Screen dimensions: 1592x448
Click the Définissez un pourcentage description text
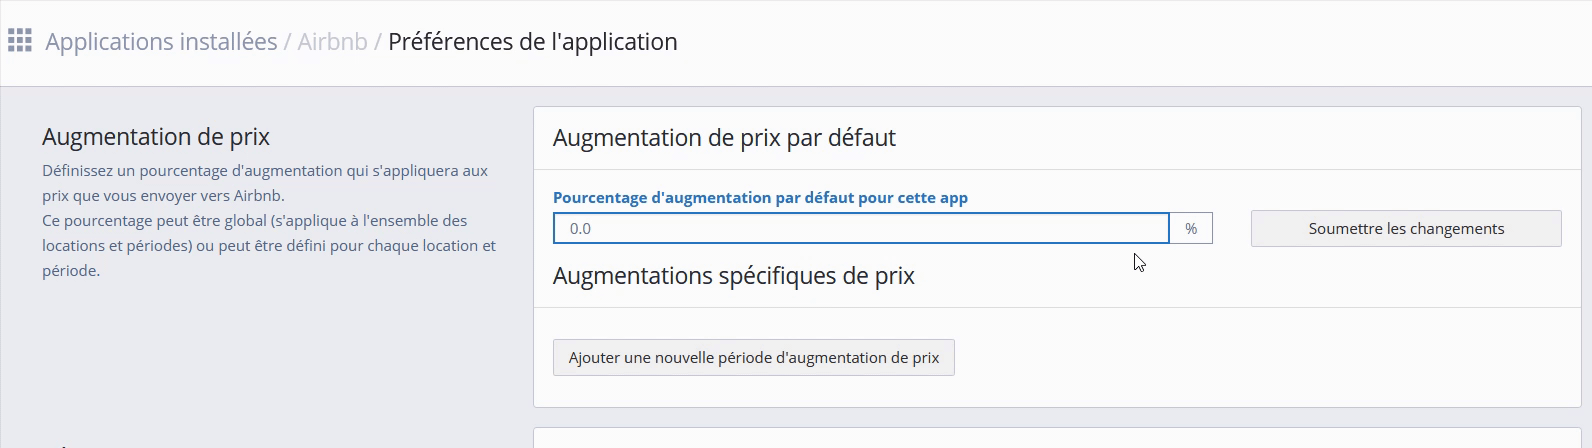[265, 171]
